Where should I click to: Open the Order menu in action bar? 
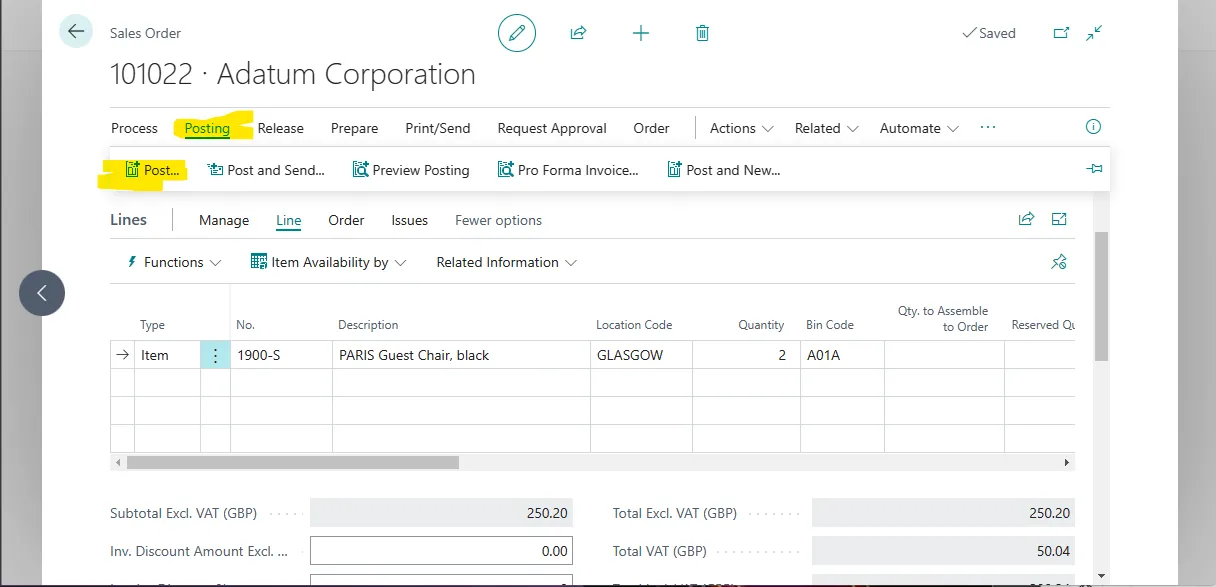[x=651, y=128]
